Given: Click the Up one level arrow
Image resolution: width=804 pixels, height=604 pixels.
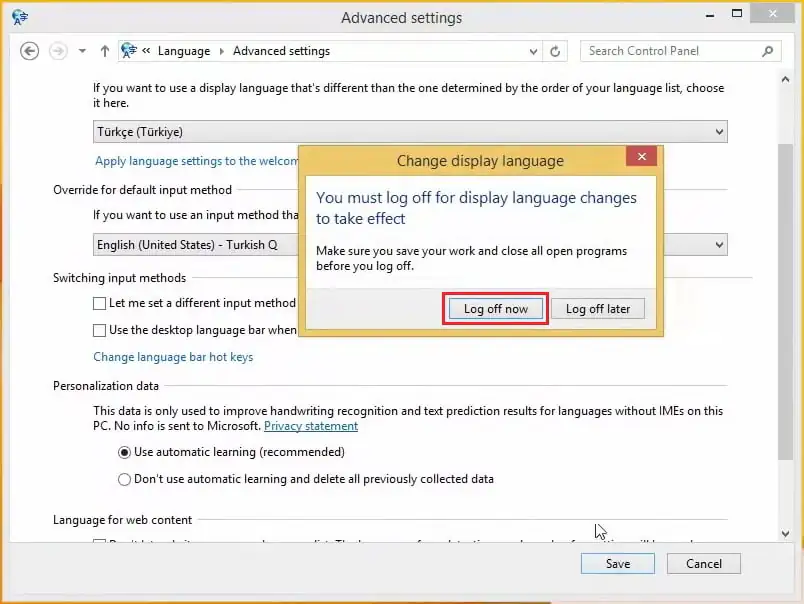Looking at the screenshot, I should [x=106, y=50].
